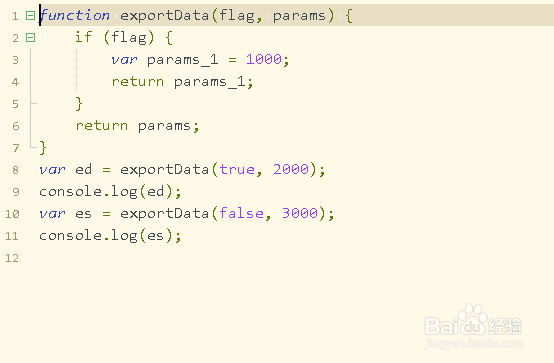Click 'console.log(ed);' on line 9

[x=110, y=192]
